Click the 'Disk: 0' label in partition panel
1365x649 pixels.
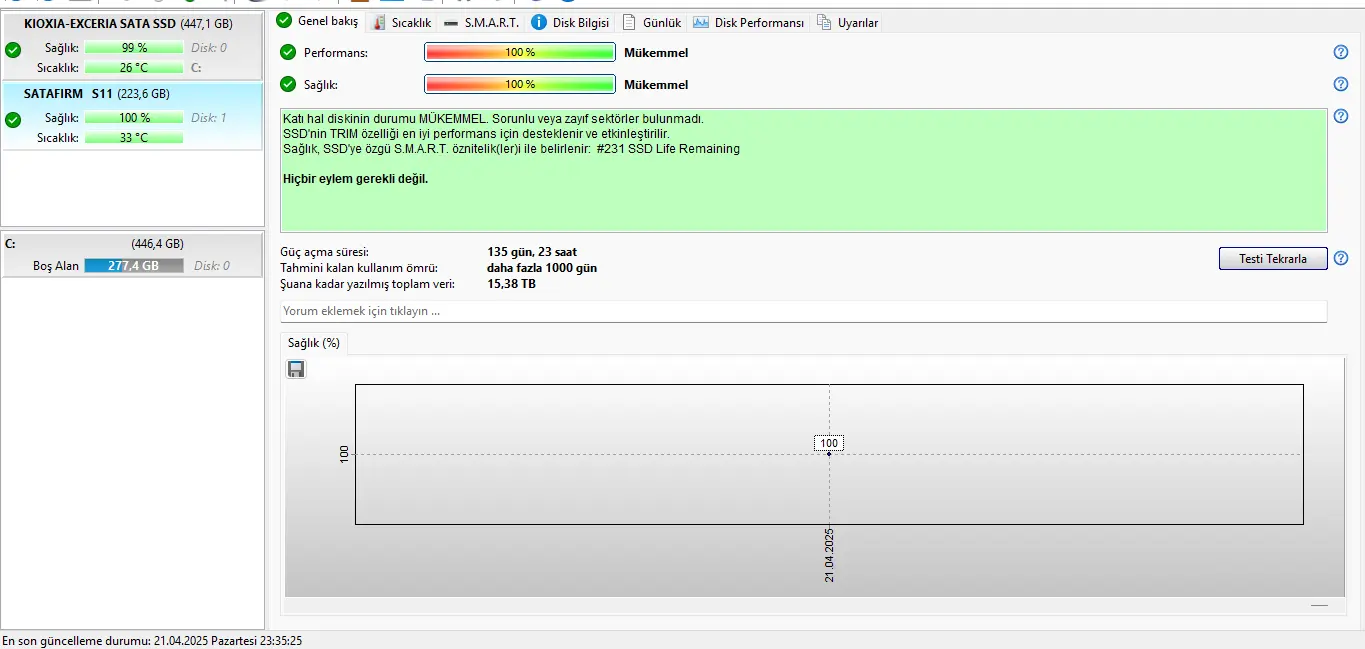point(212,266)
